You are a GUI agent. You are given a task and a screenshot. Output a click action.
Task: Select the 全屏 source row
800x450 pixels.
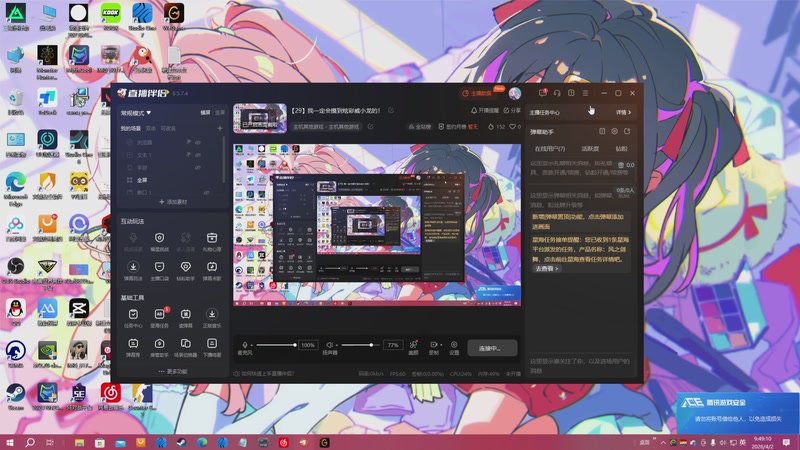click(x=172, y=180)
